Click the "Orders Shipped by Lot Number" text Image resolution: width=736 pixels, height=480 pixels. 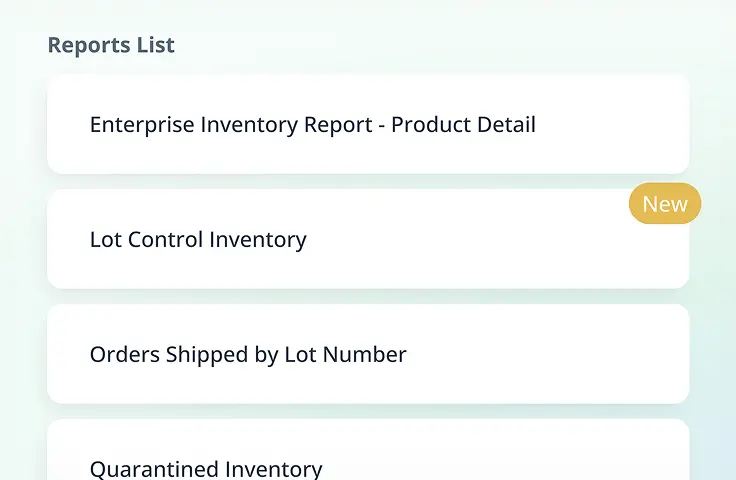click(x=248, y=355)
